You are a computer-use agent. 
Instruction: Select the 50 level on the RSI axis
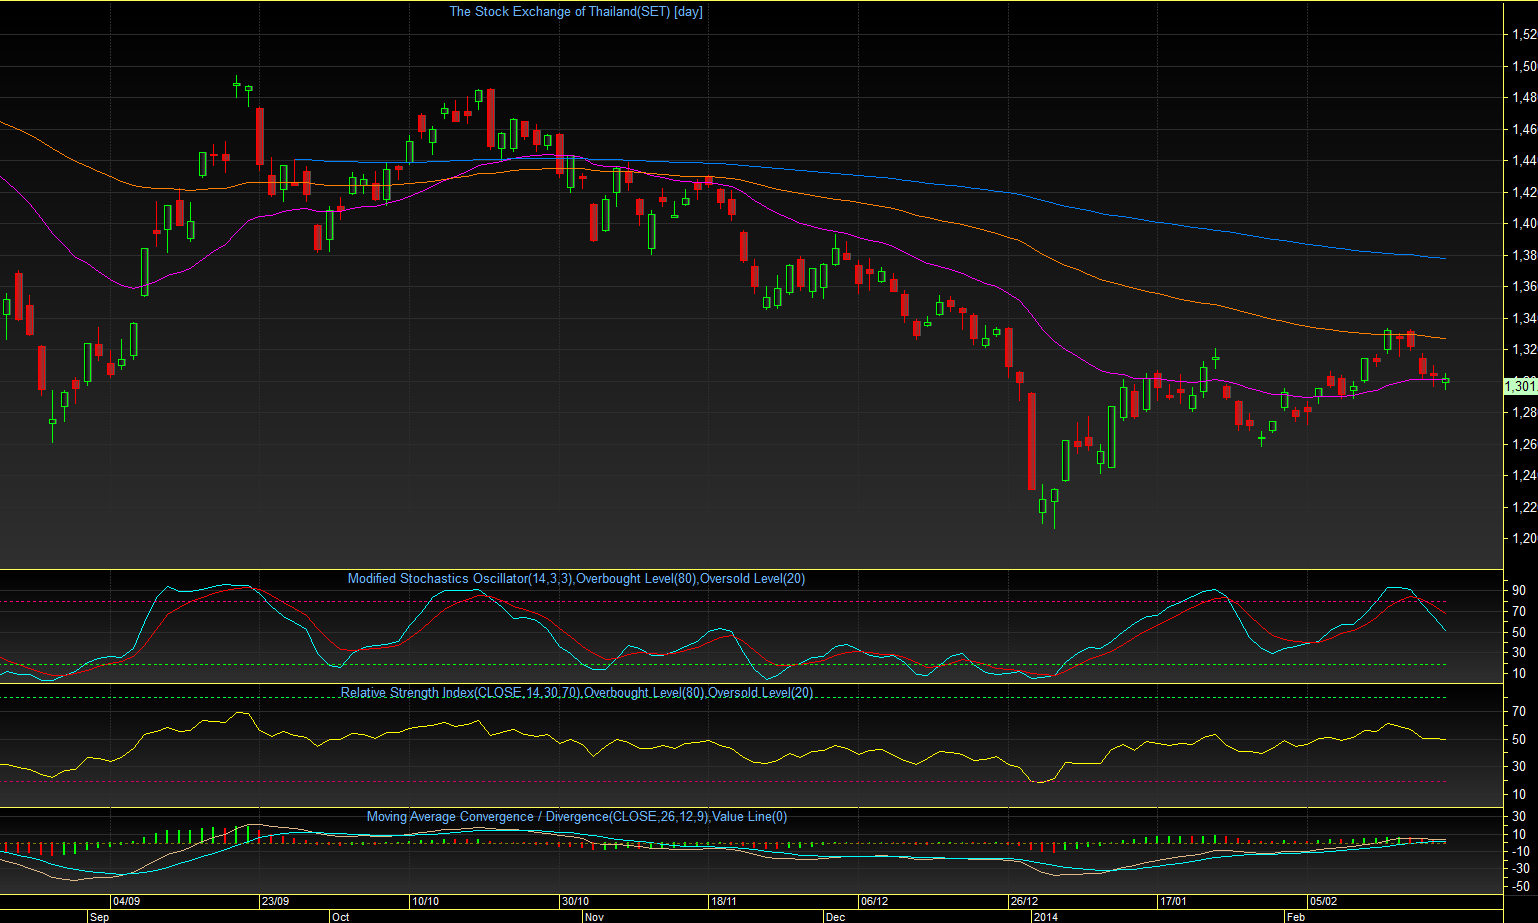(1519, 740)
